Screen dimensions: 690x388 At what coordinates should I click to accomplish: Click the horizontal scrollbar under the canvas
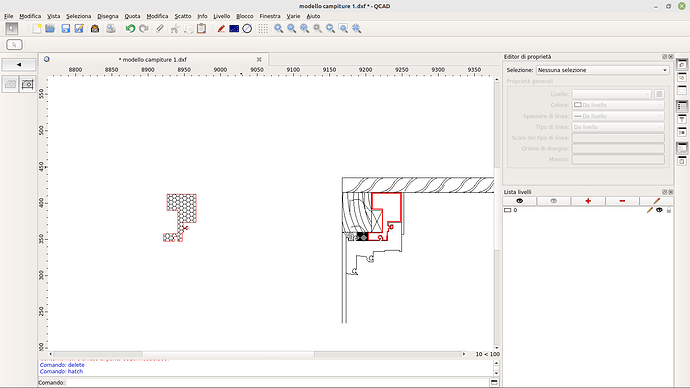[x=257, y=354]
